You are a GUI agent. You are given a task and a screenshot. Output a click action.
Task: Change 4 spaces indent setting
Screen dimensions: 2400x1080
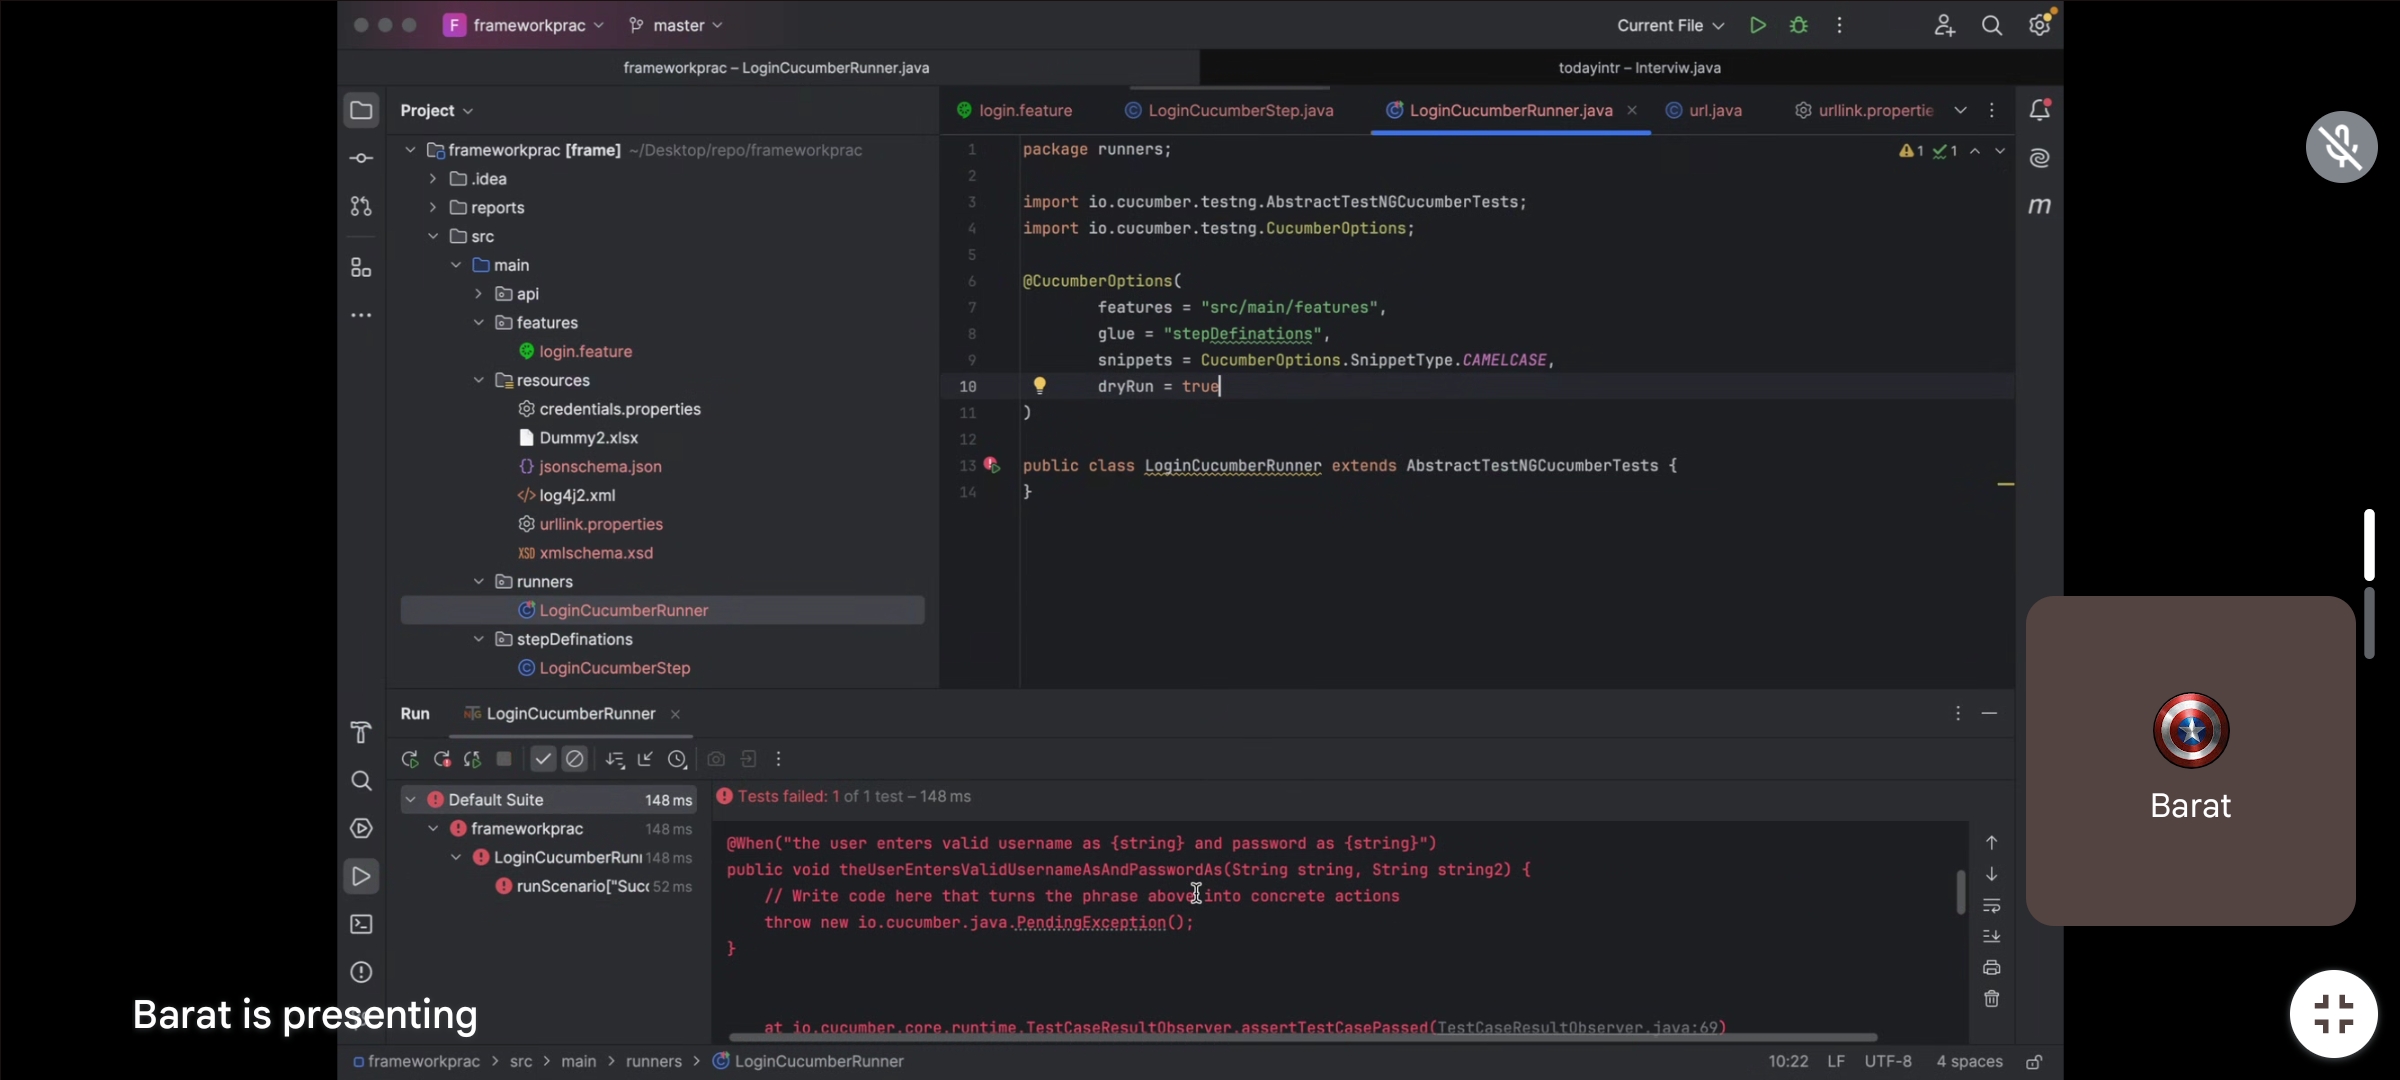(x=1969, y=1061)
